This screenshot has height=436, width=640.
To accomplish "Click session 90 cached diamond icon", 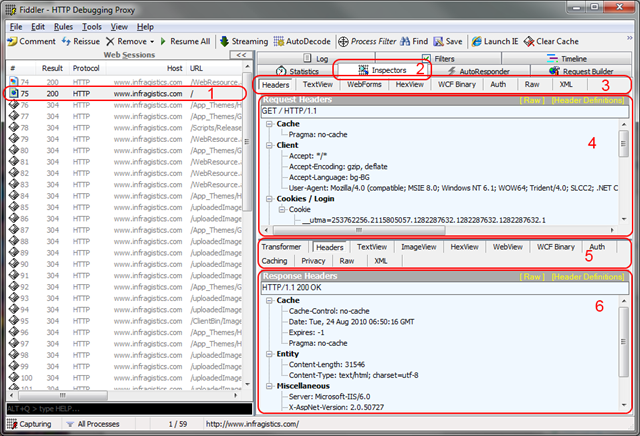I will [14, 264].
